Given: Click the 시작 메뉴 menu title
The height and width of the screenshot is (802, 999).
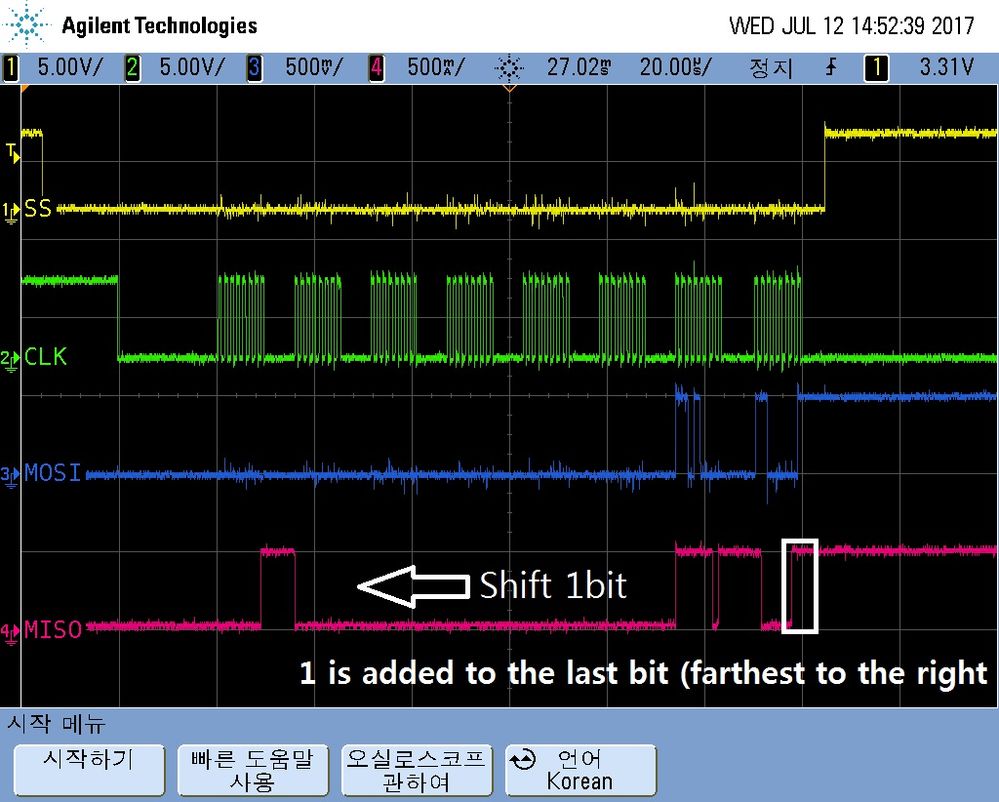Looking at the screenshot, I should tap(55, 723).
